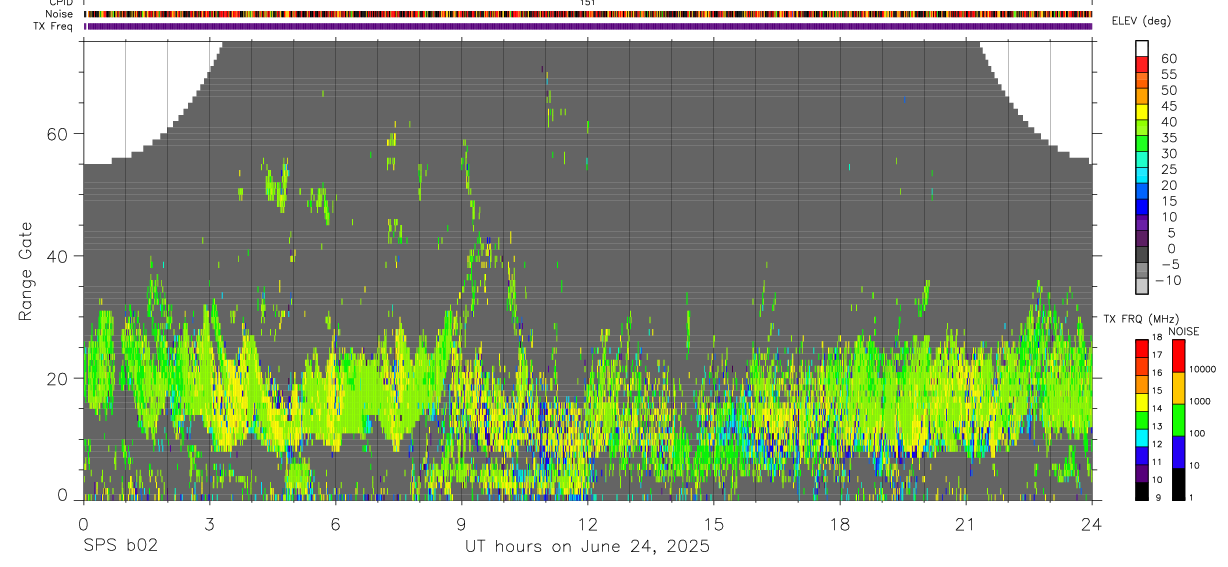Click the 'Range Gate' y-axis title
The image size is (1228, 567).
(x=26, y=272)
